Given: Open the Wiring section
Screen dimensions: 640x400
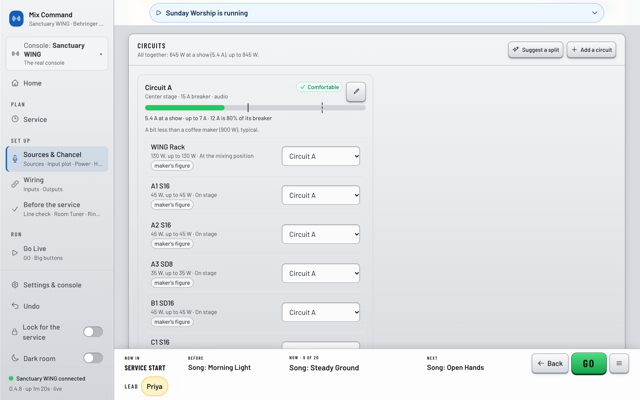Looking at the screenshot, I should (57, 184).
